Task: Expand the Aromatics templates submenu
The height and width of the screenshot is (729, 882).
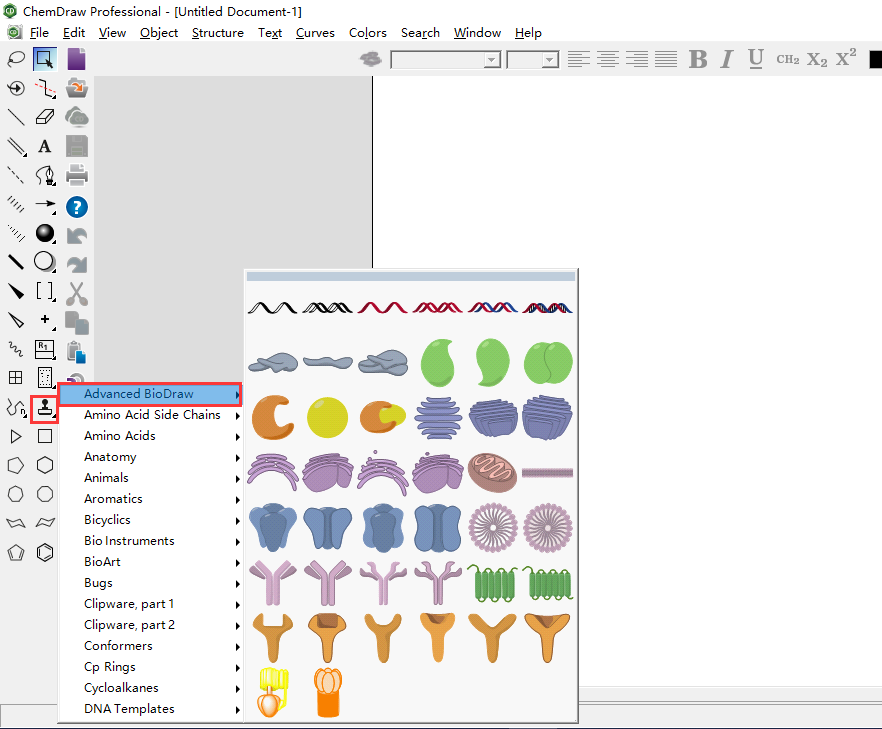Action: [151, 498]
